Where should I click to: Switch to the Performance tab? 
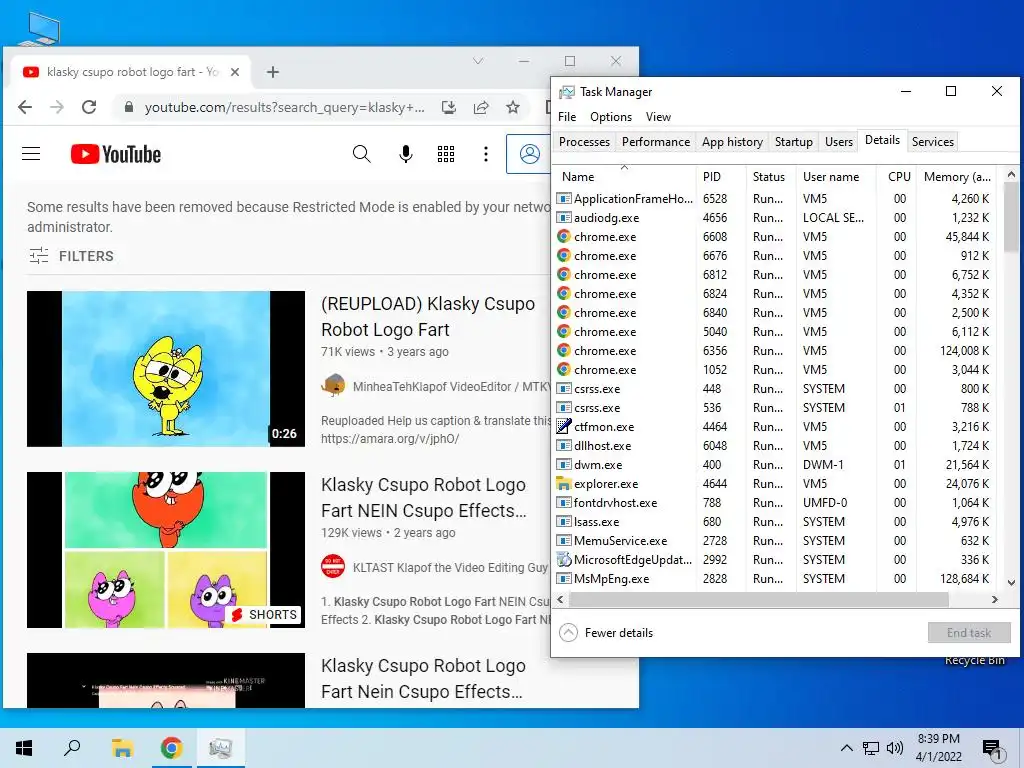(x=656, y=142)
